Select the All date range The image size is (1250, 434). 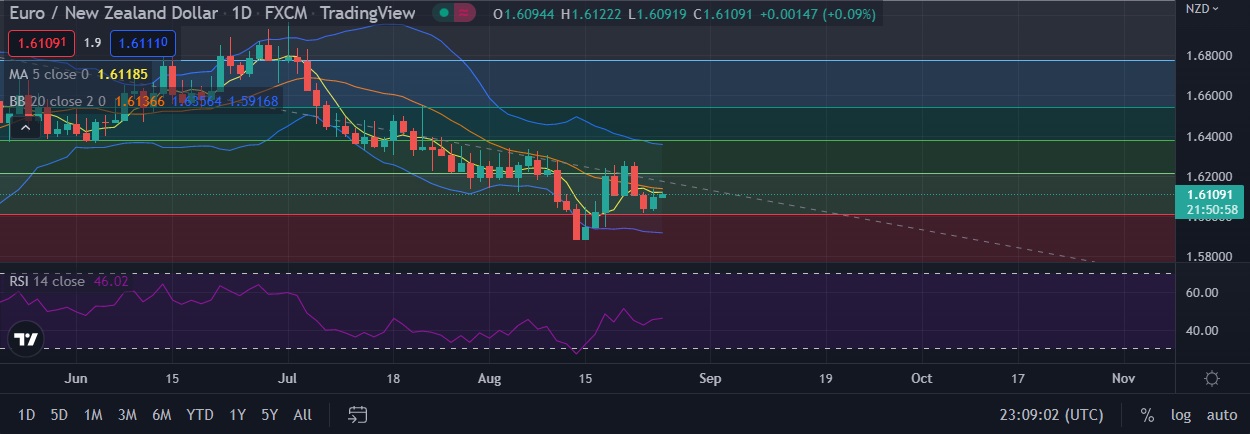302,414
